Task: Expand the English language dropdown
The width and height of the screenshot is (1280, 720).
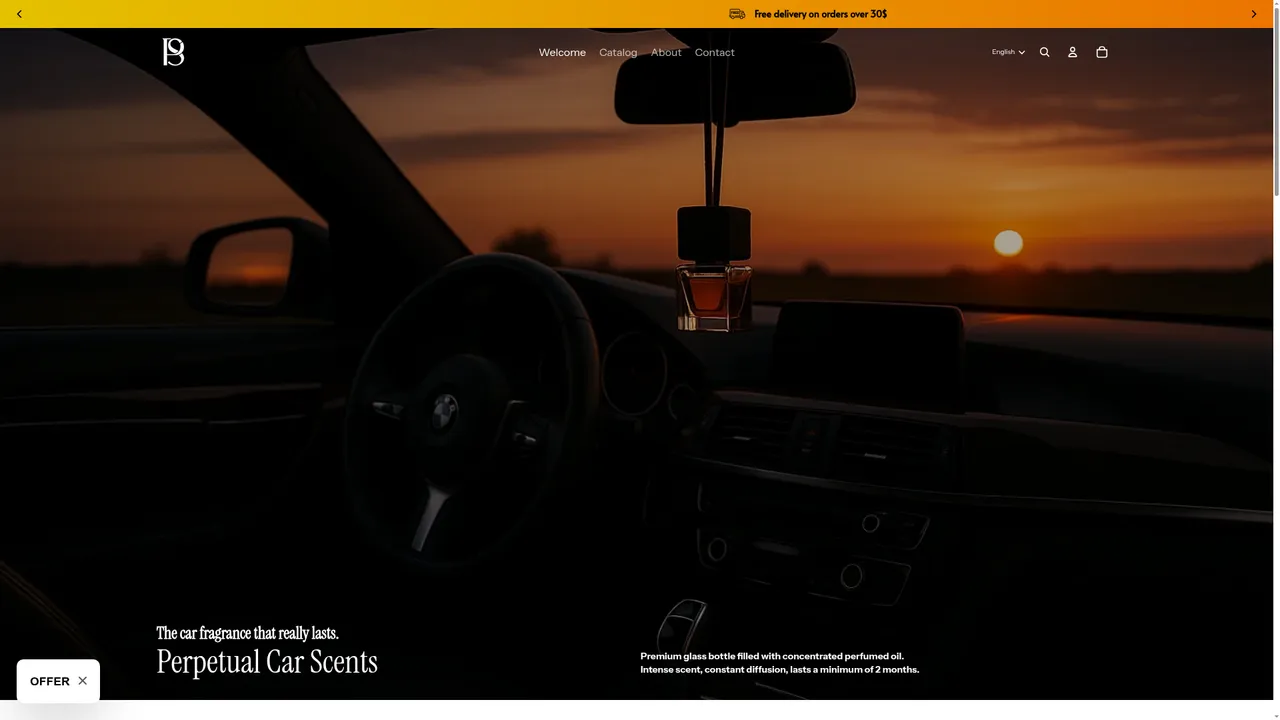Action: (x=1008, y=52)
